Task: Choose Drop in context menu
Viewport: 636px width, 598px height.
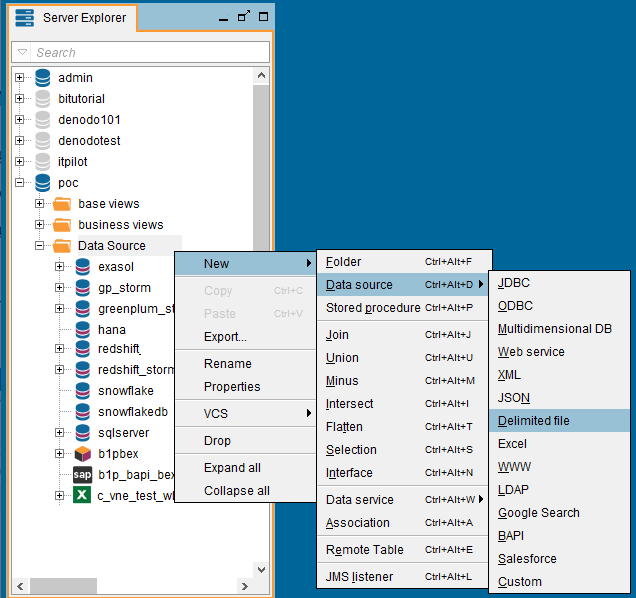Action: 245,441
